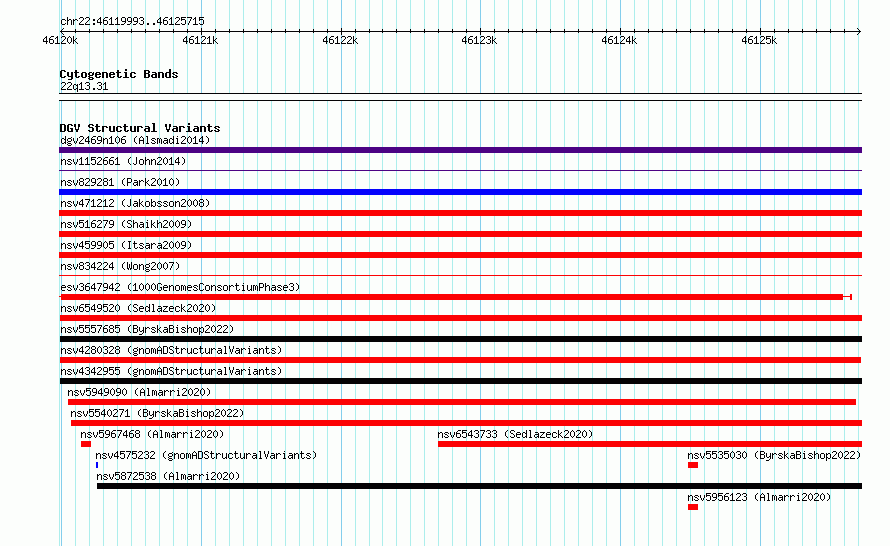Click the 46123k ruler tick label

pos(480,40)
